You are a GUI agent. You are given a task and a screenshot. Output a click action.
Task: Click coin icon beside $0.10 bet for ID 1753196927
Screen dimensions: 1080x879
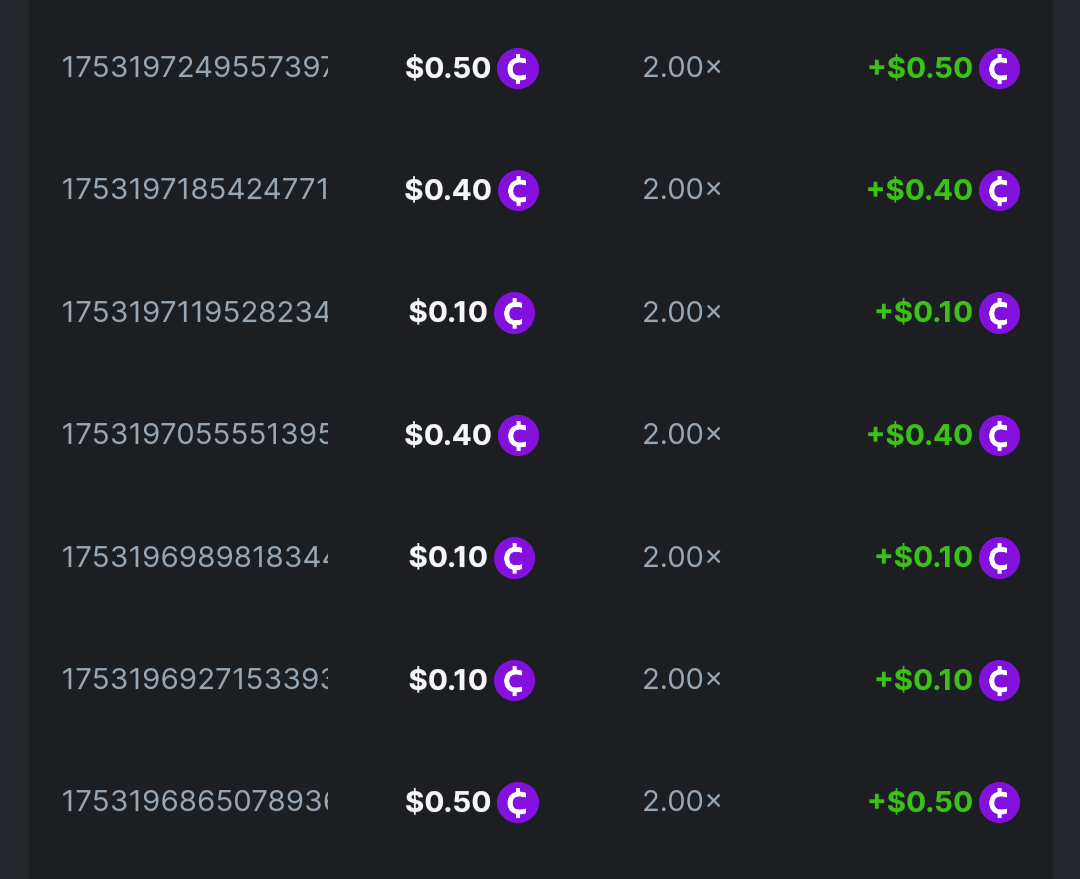pyautogui.click(x=514, y=680)
